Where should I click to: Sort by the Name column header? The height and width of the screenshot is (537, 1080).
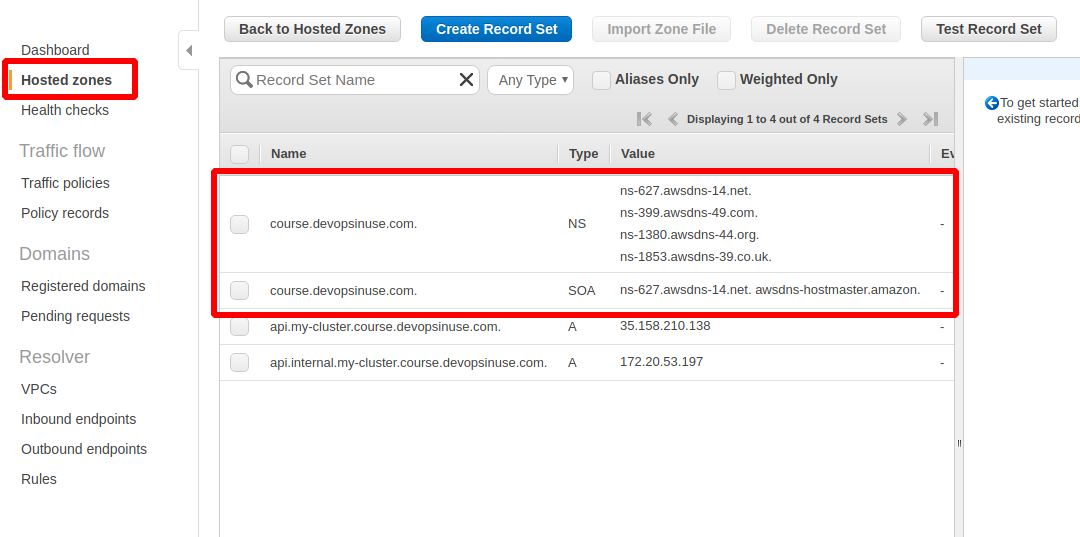coord(289,154)
